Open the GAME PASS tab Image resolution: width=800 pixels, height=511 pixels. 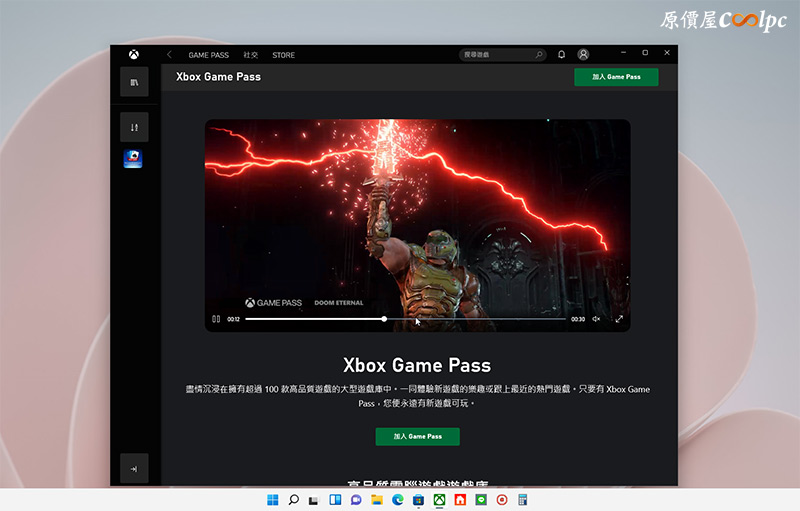[209, 55]
